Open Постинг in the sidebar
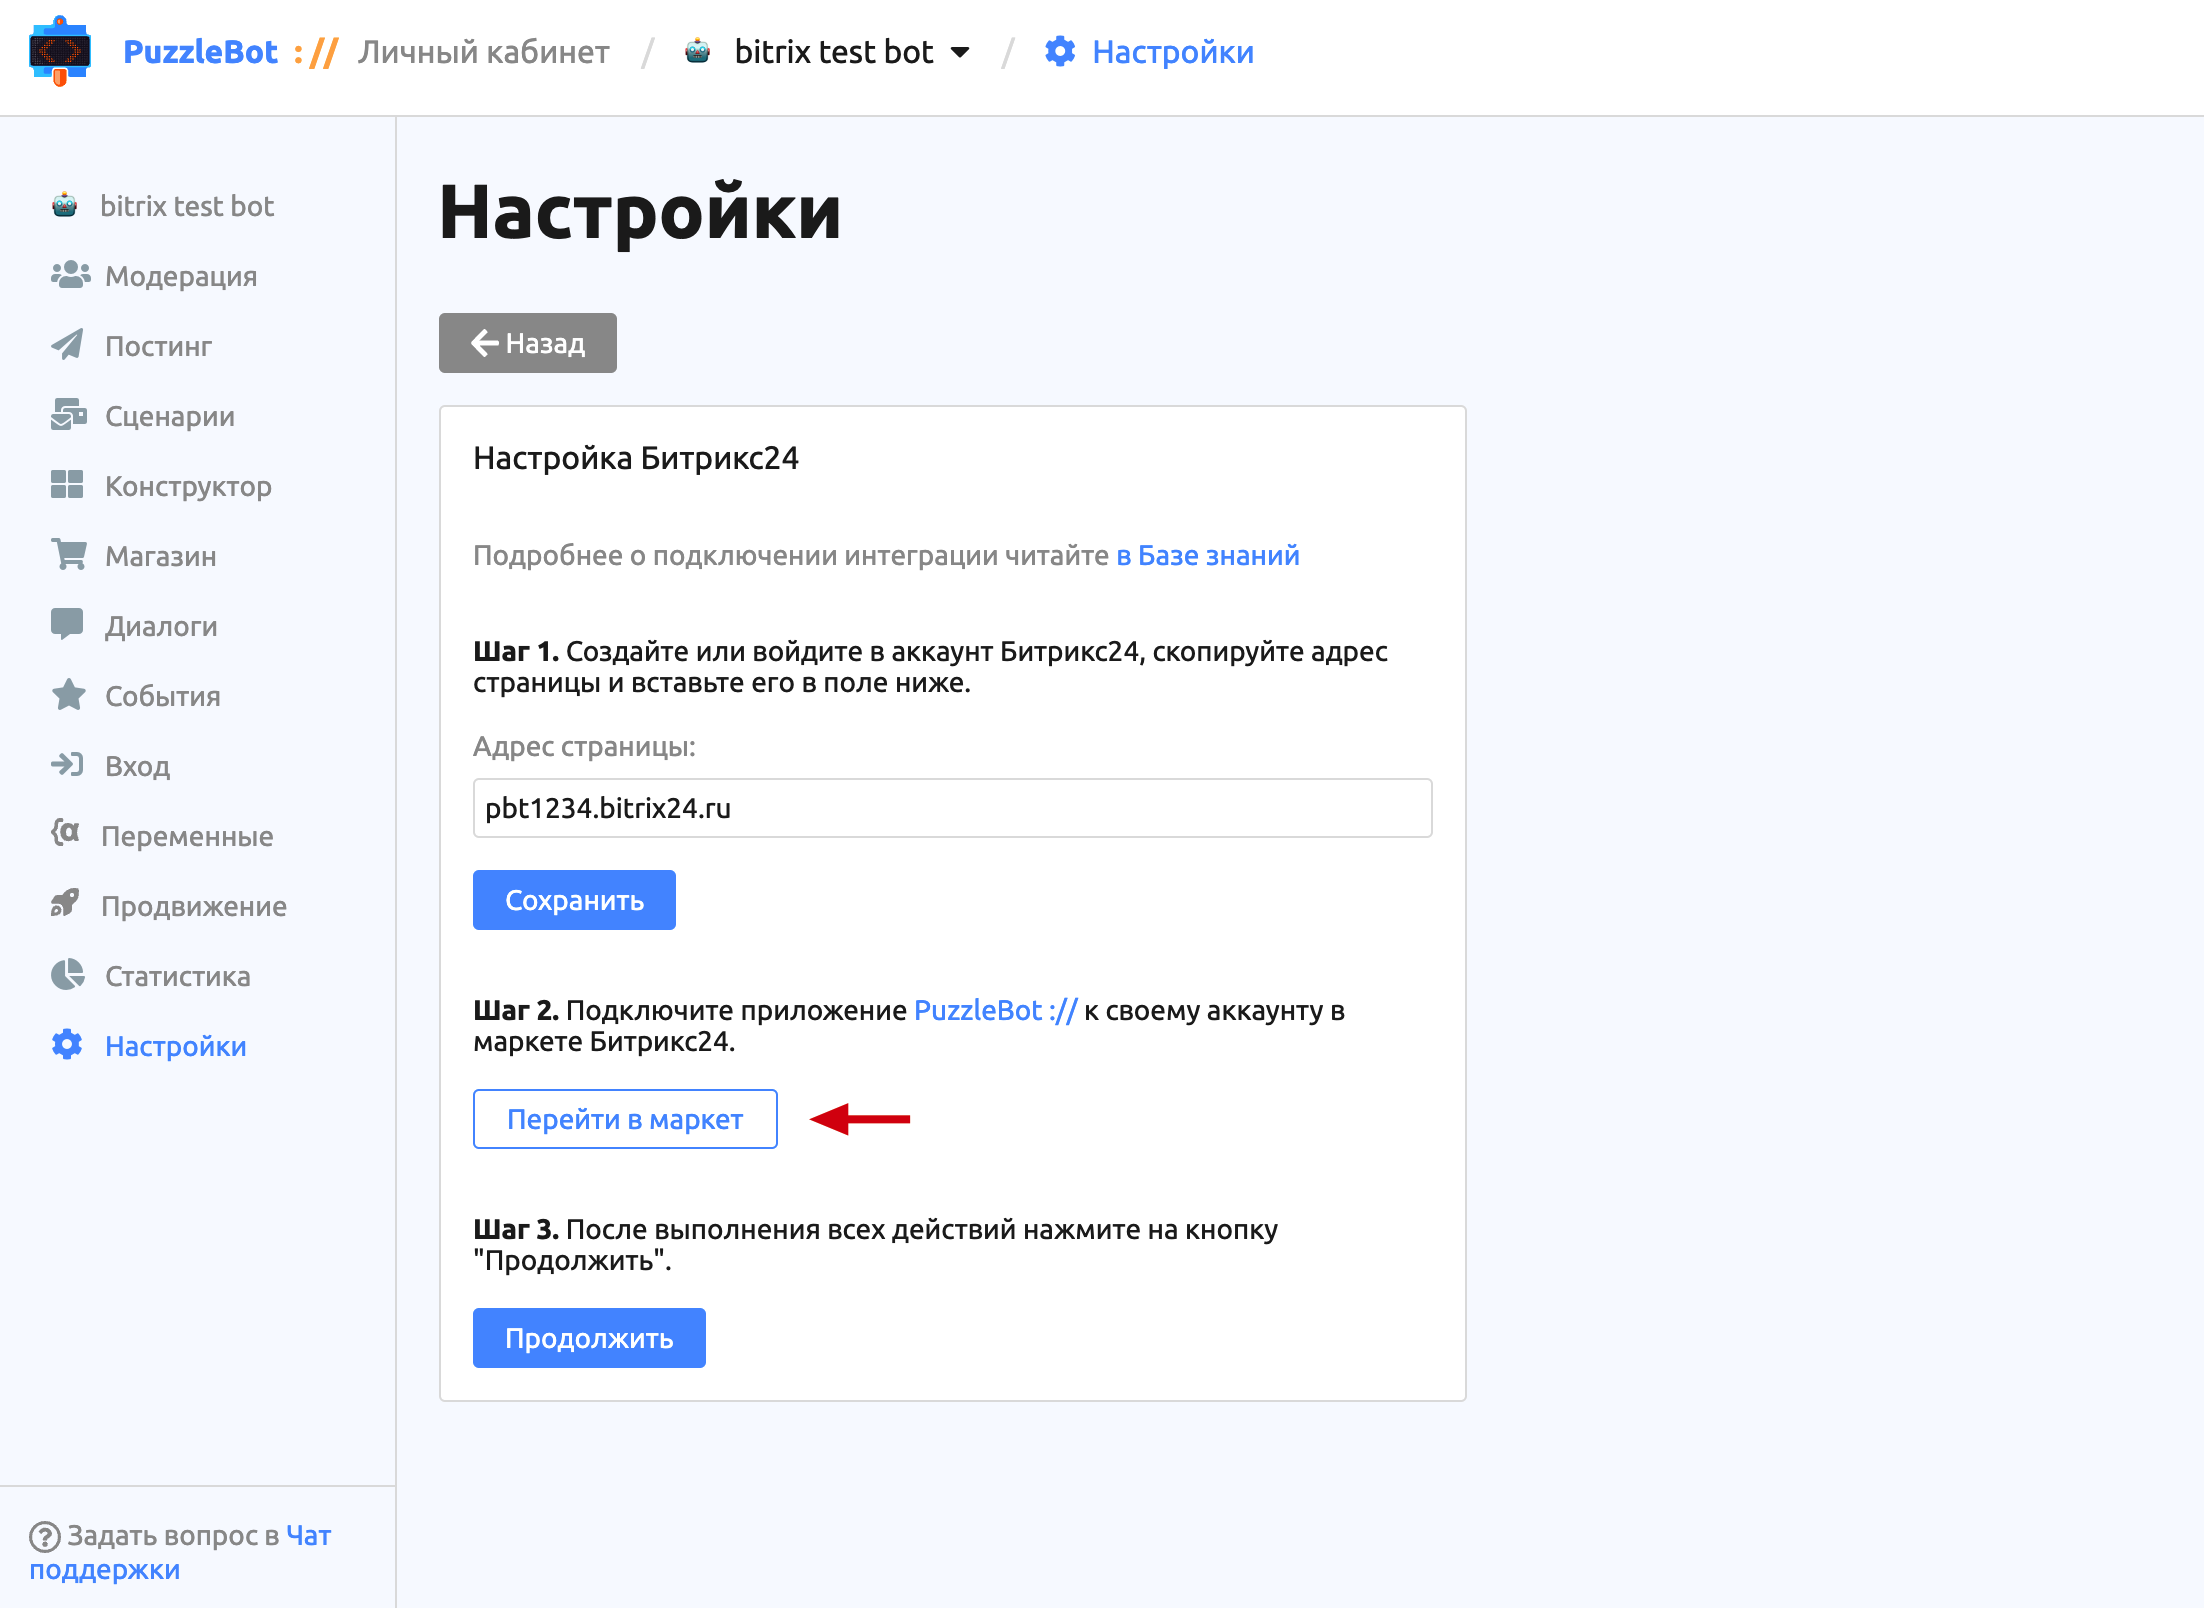 [158, 346]
